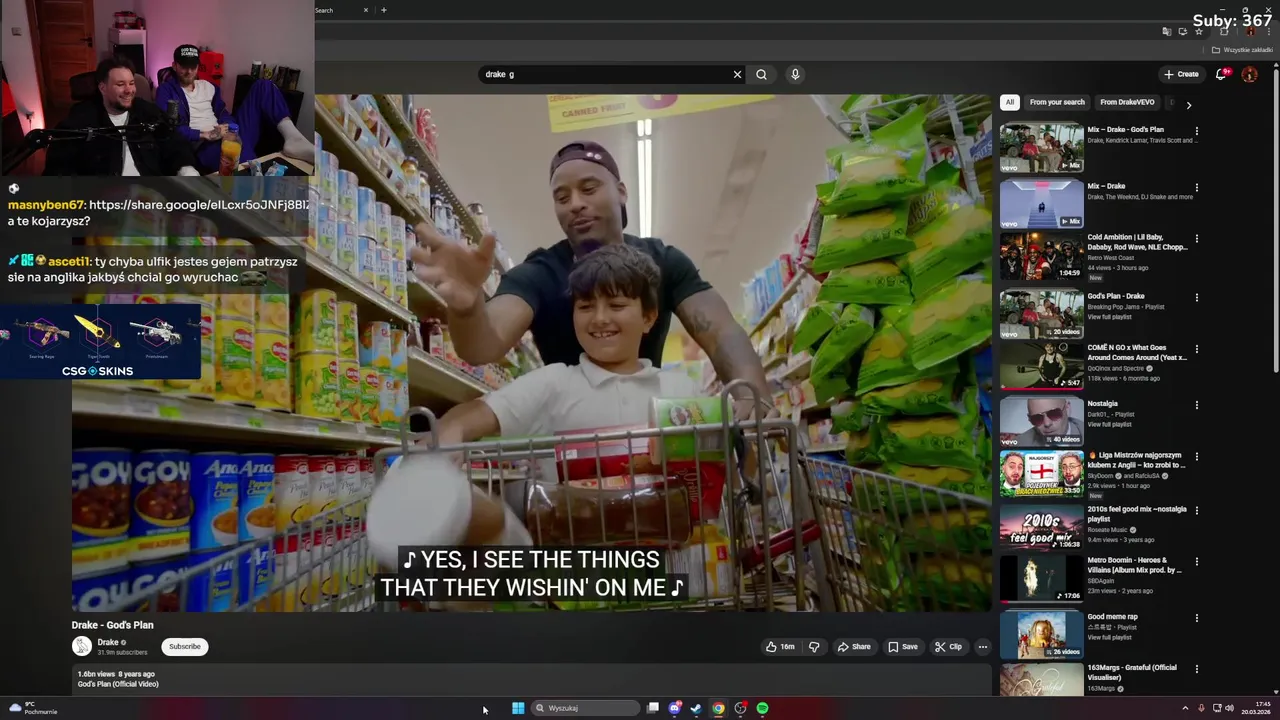Subscribe to Drake channel
1280x720 pixels.
(184, 647)
